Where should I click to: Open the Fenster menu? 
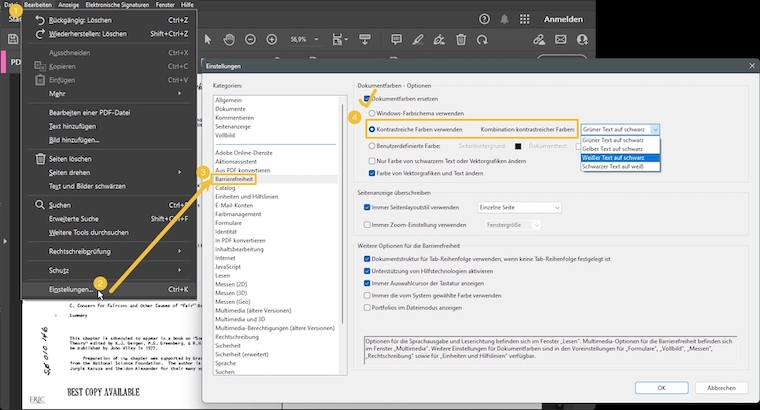(165, 4)
